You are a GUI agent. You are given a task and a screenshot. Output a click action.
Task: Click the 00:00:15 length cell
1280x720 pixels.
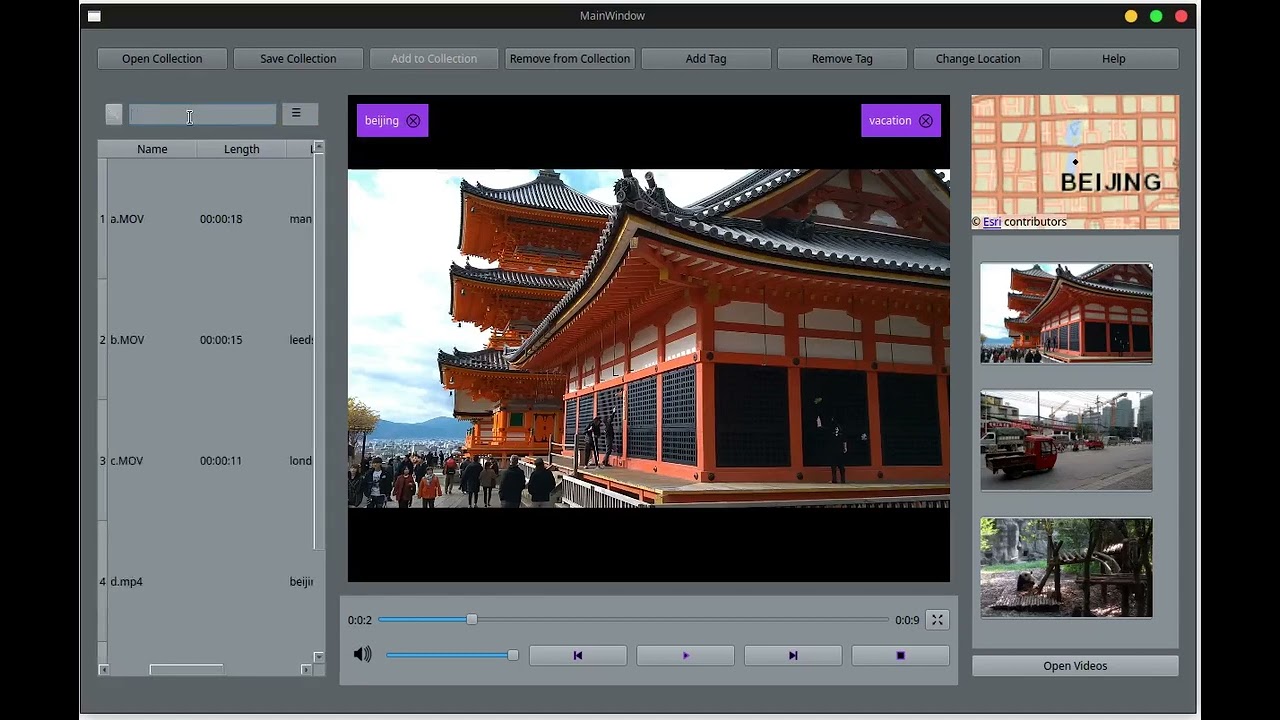pos(221,340)
